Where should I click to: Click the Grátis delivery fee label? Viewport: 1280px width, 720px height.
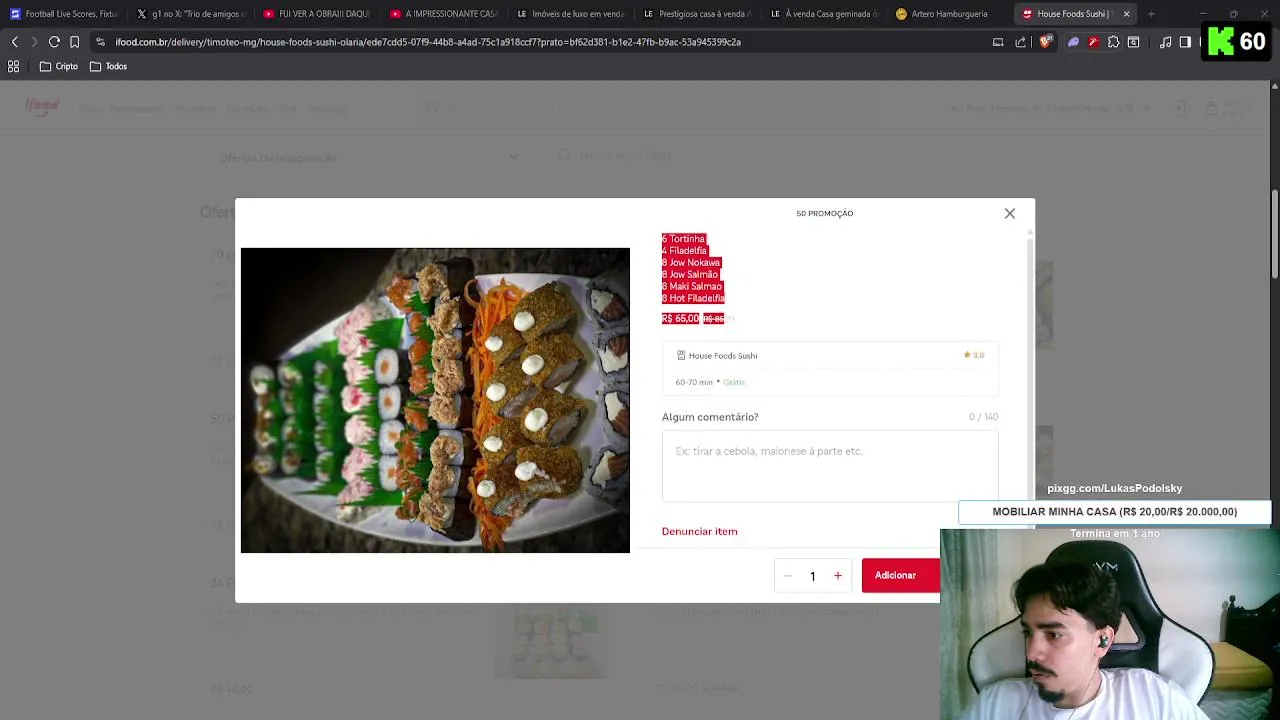734,382
